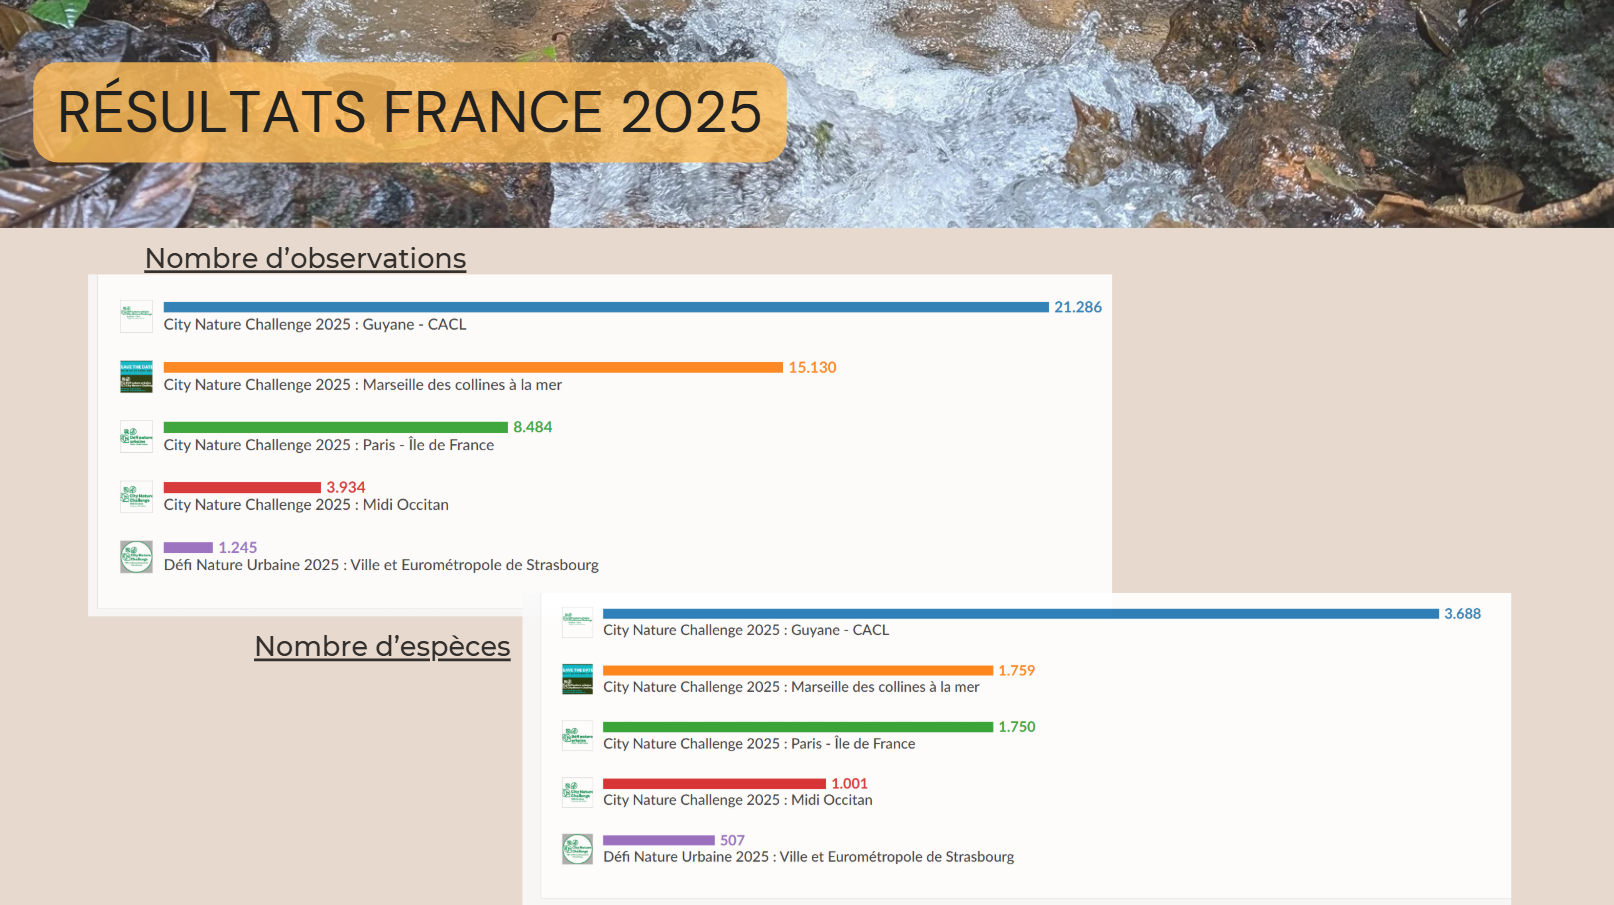Viewport: 1614px width, 905px height.
Task: Select the purple 507 species bar
Action: (658, 840)
